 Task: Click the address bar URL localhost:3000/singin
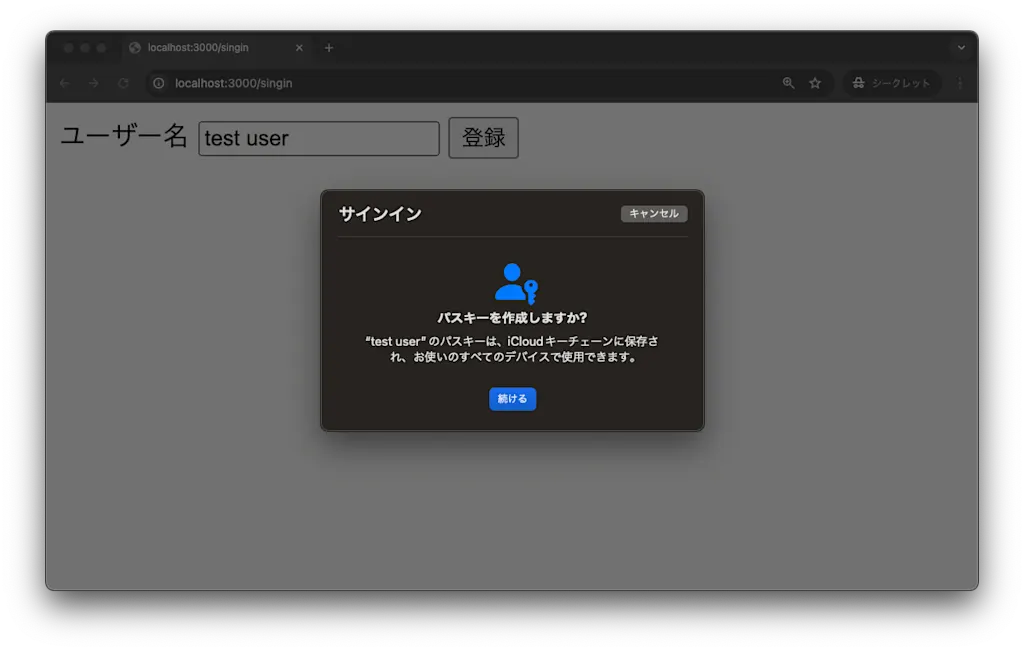233,84
